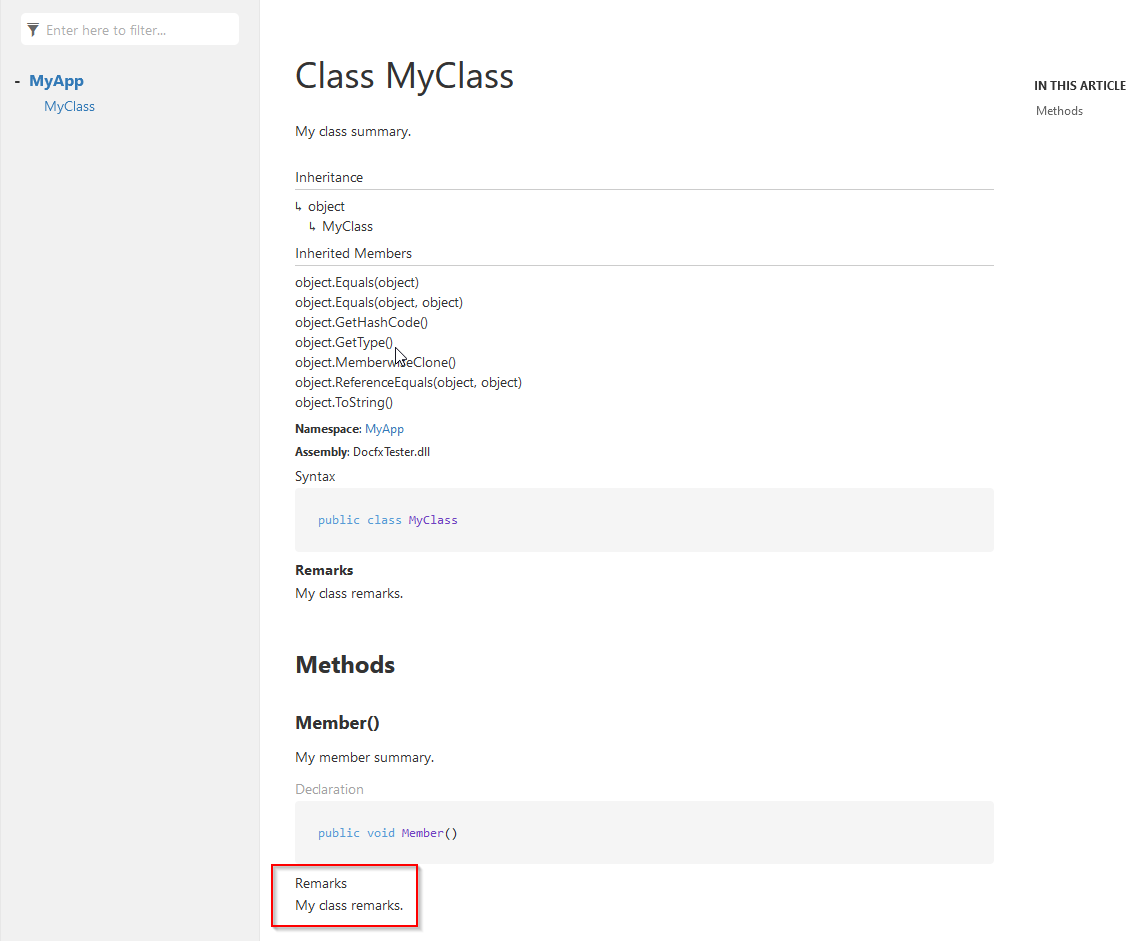Click "My class remarks." under the syntax block
This screenshot has height=941, width=1144.
click(349, 594)
